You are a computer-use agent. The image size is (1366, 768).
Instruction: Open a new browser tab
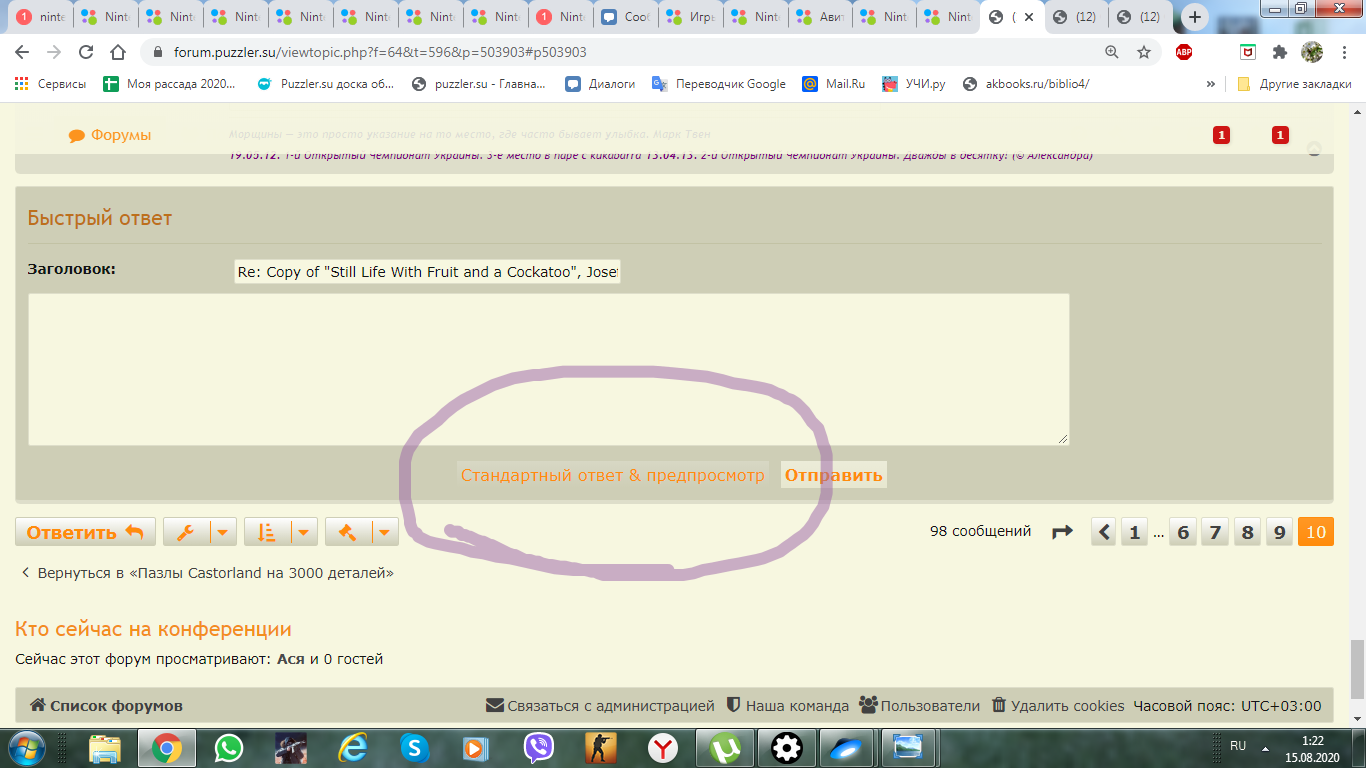1194,17
